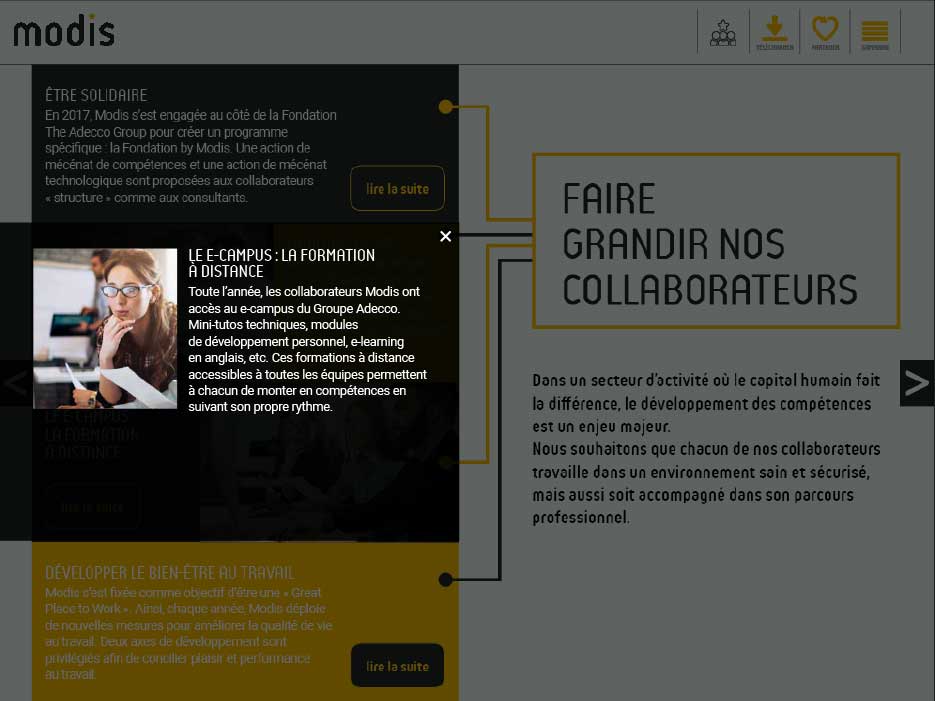Click the Télécharger download icon
Viewport: 935px width, 701px height.
(x=774, y=32)
